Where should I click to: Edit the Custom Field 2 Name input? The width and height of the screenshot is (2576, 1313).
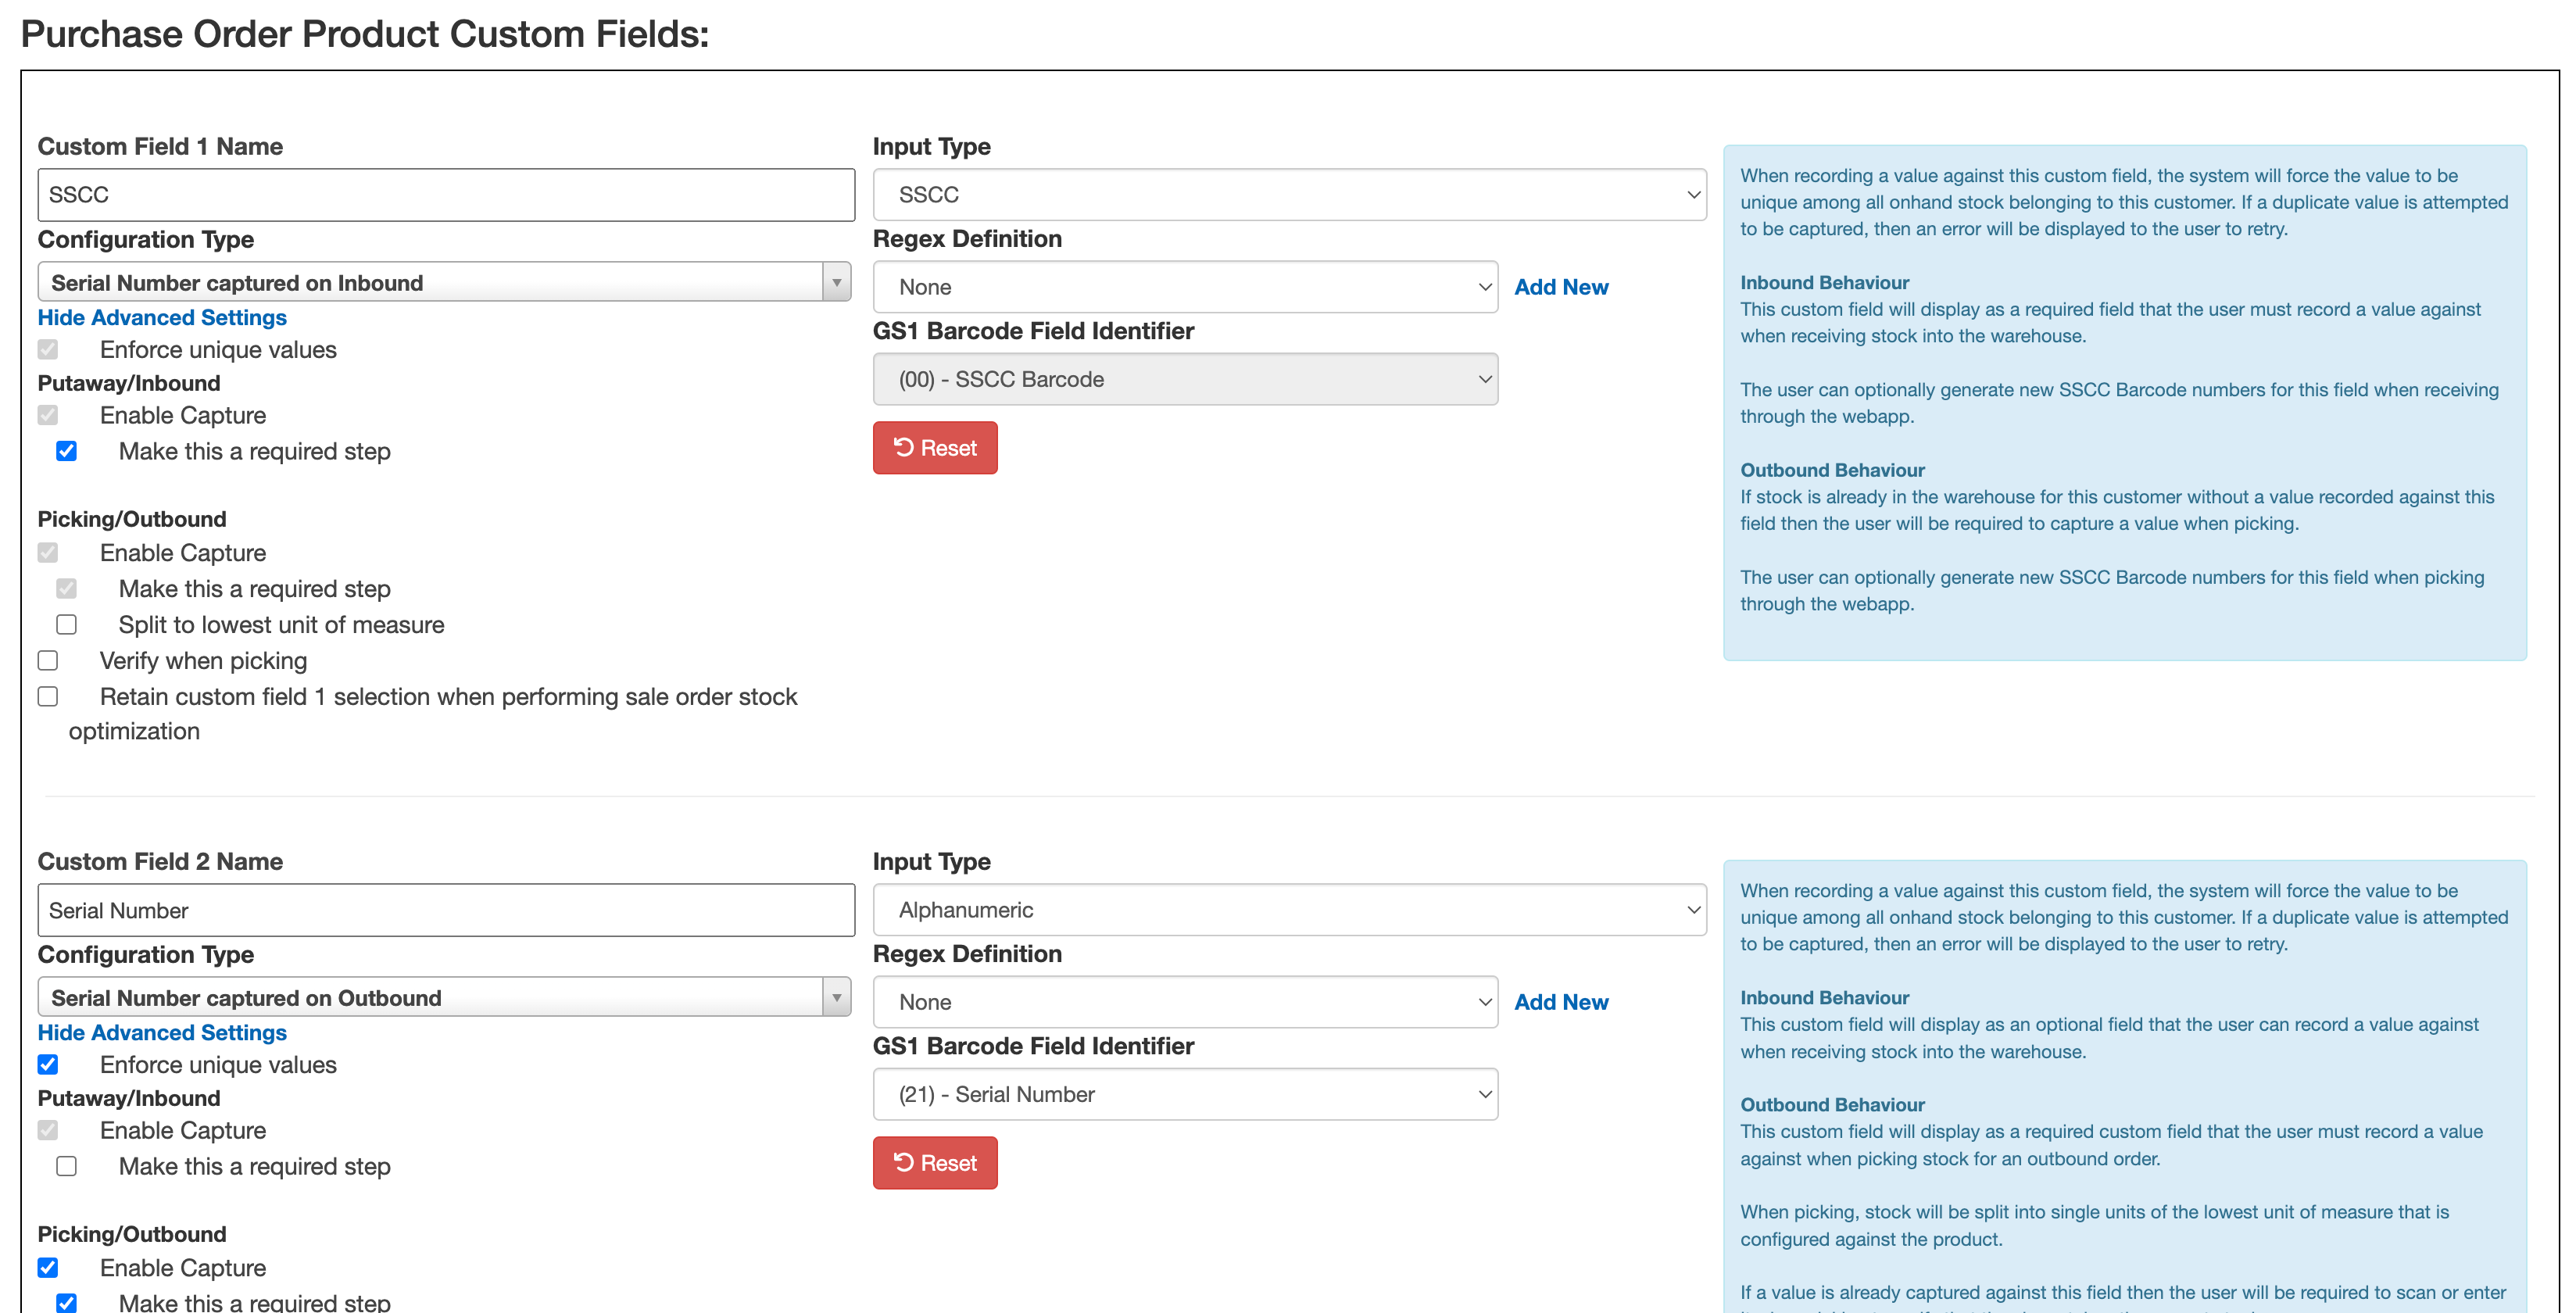[445, 910]
